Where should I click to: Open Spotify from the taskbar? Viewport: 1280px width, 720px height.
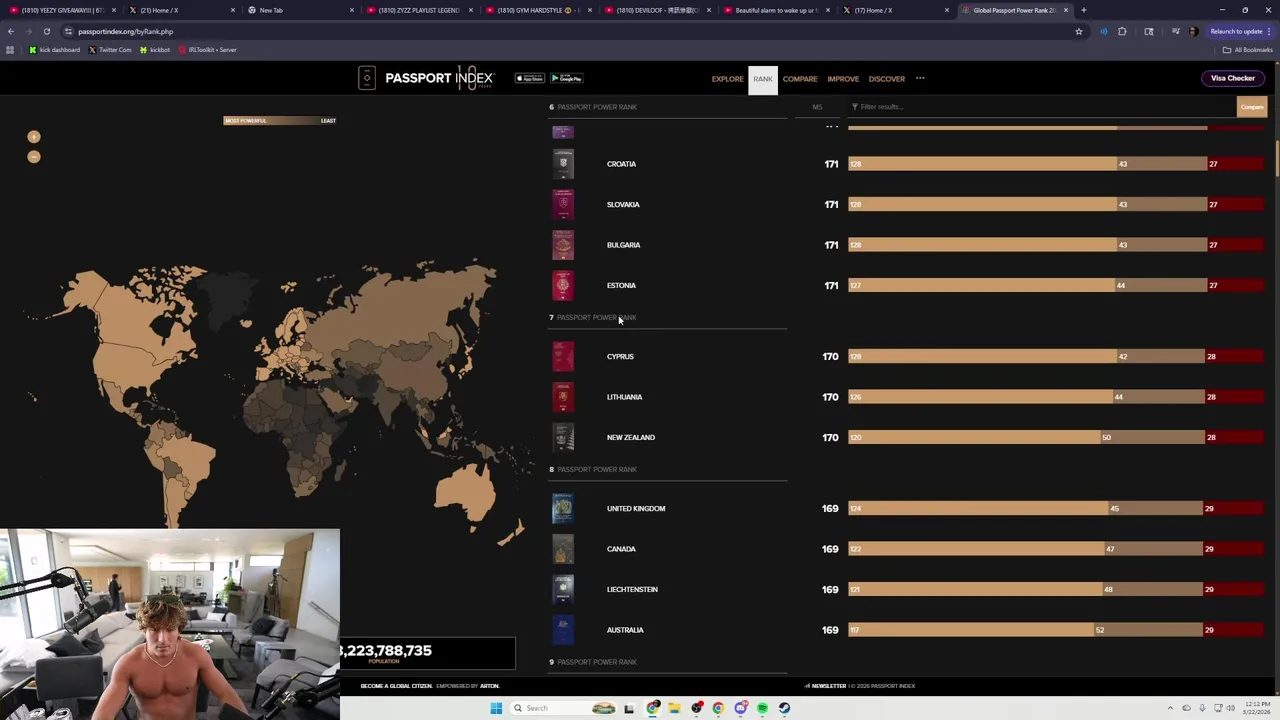pyautogui.click(x=762, y=708)
